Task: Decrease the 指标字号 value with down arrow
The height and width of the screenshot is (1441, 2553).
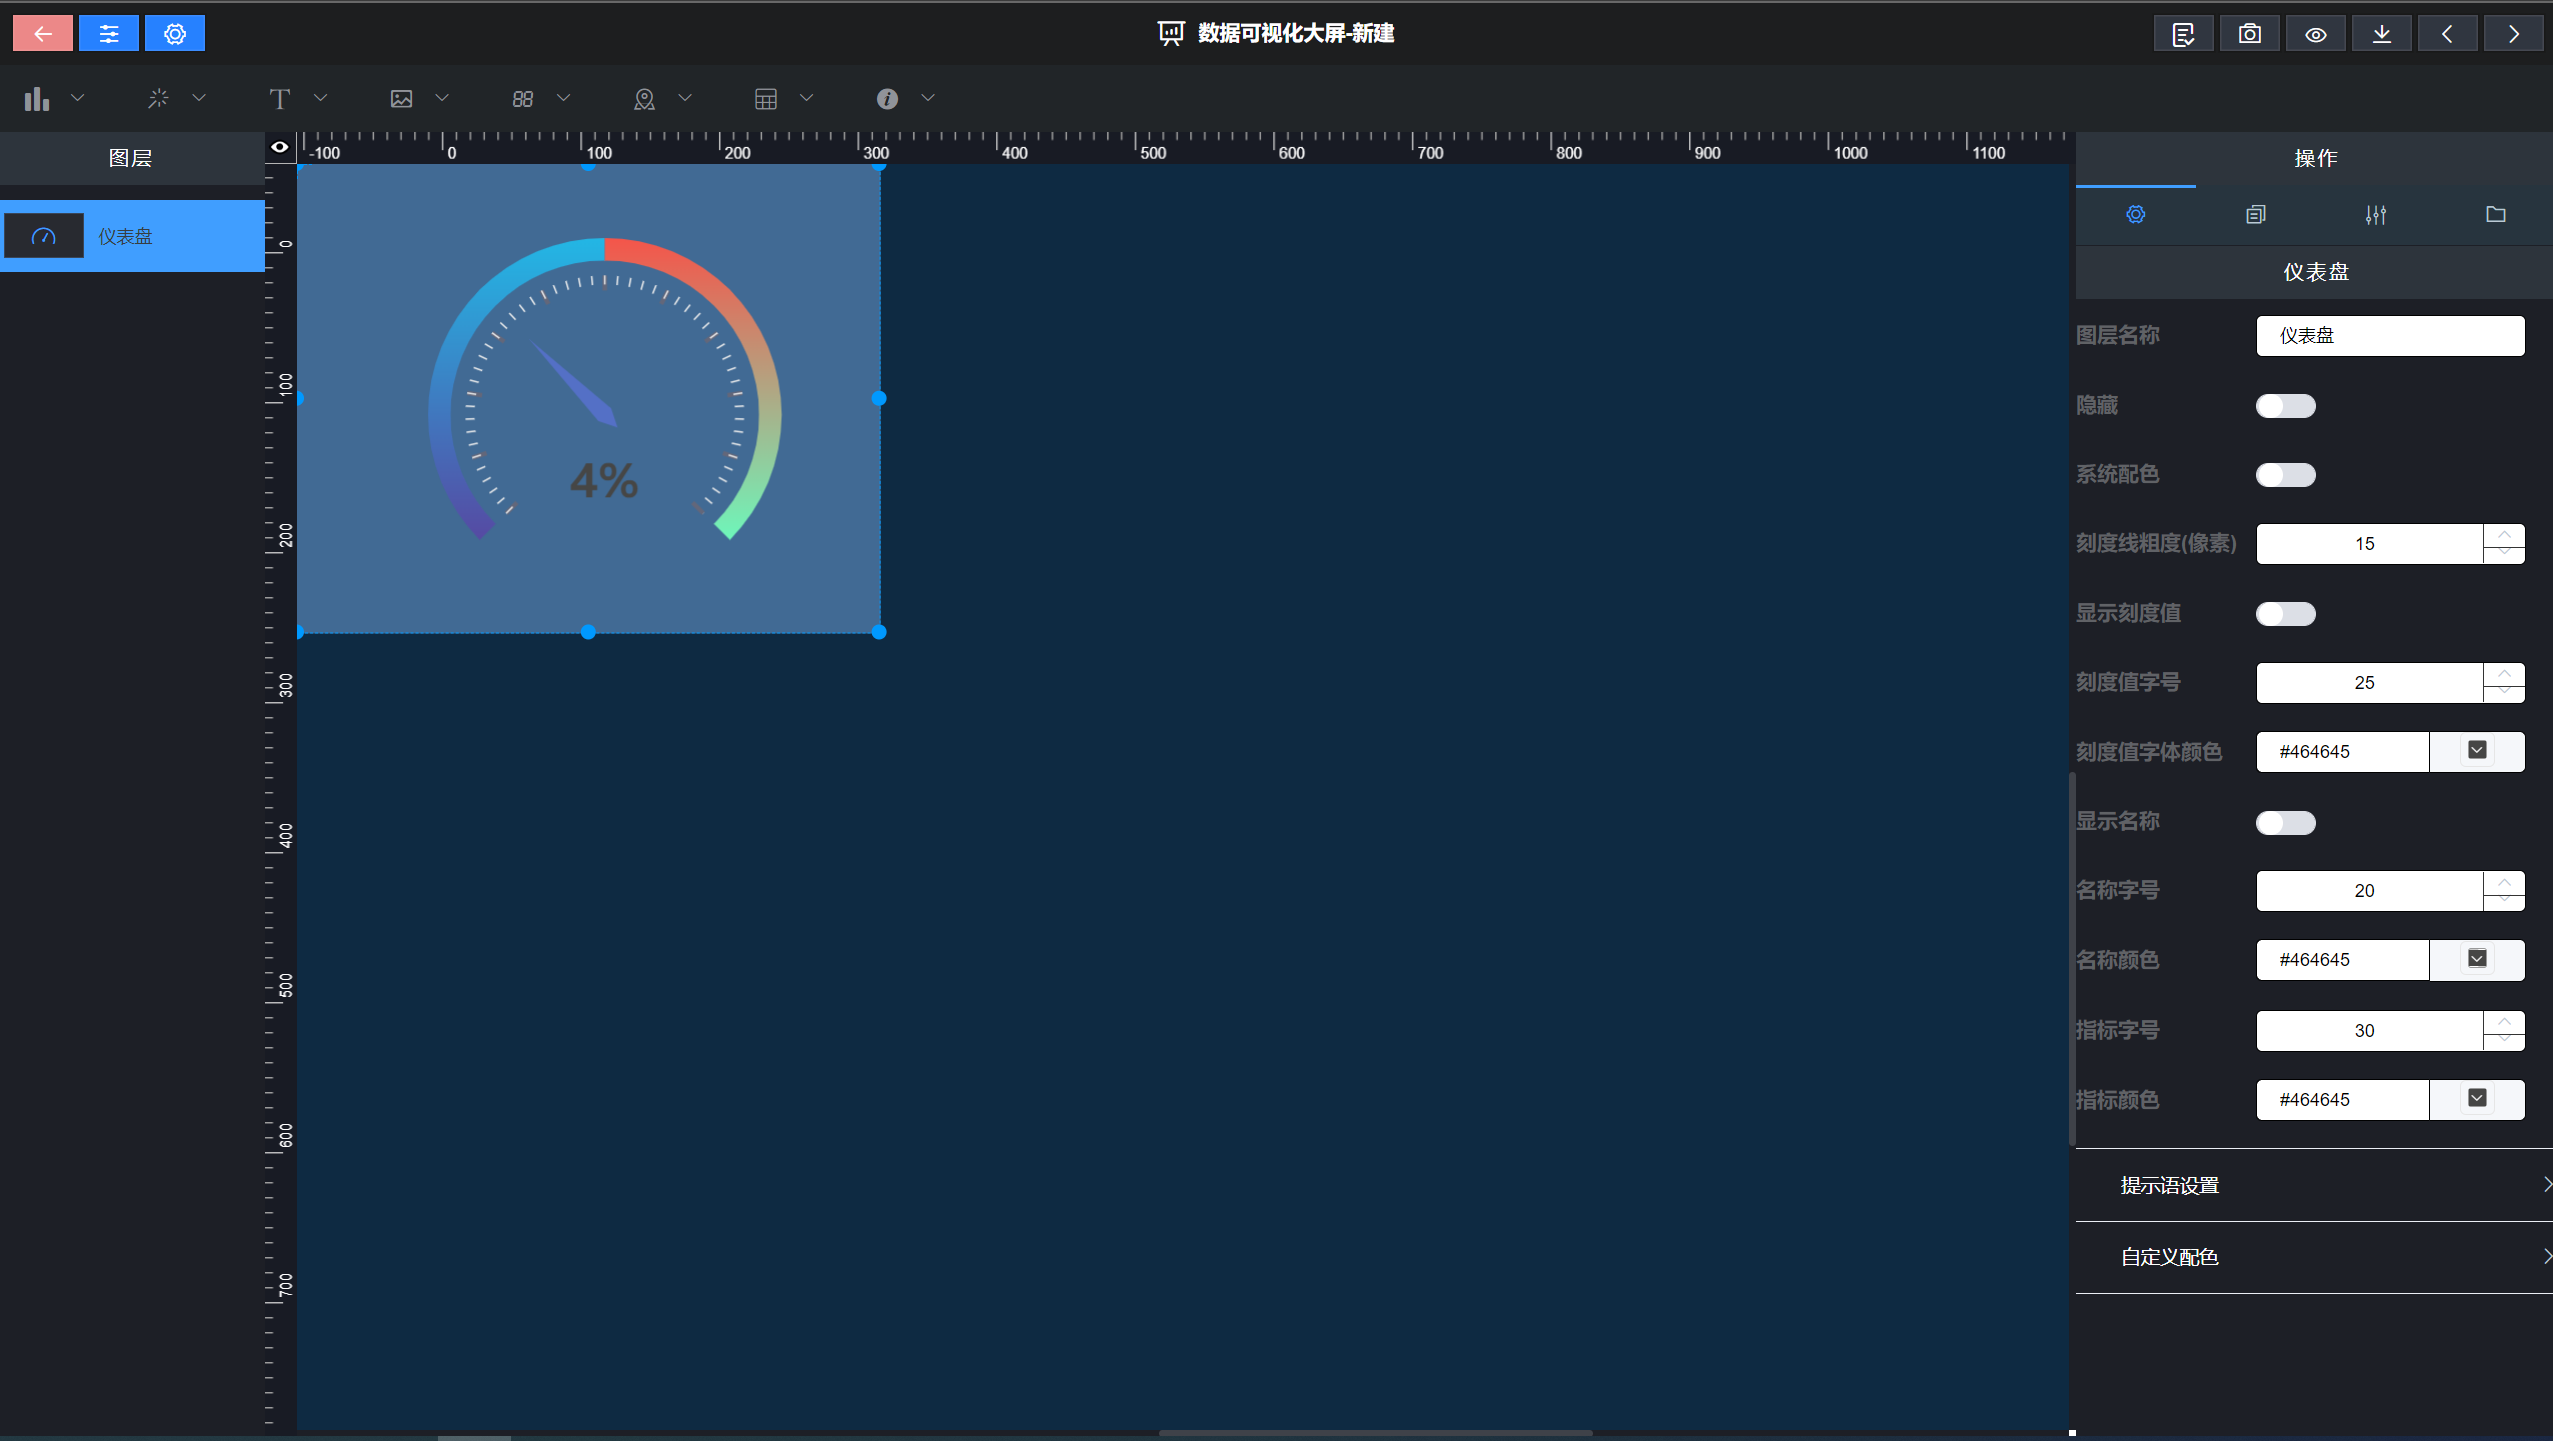Action: [x=2504, y=1041]
